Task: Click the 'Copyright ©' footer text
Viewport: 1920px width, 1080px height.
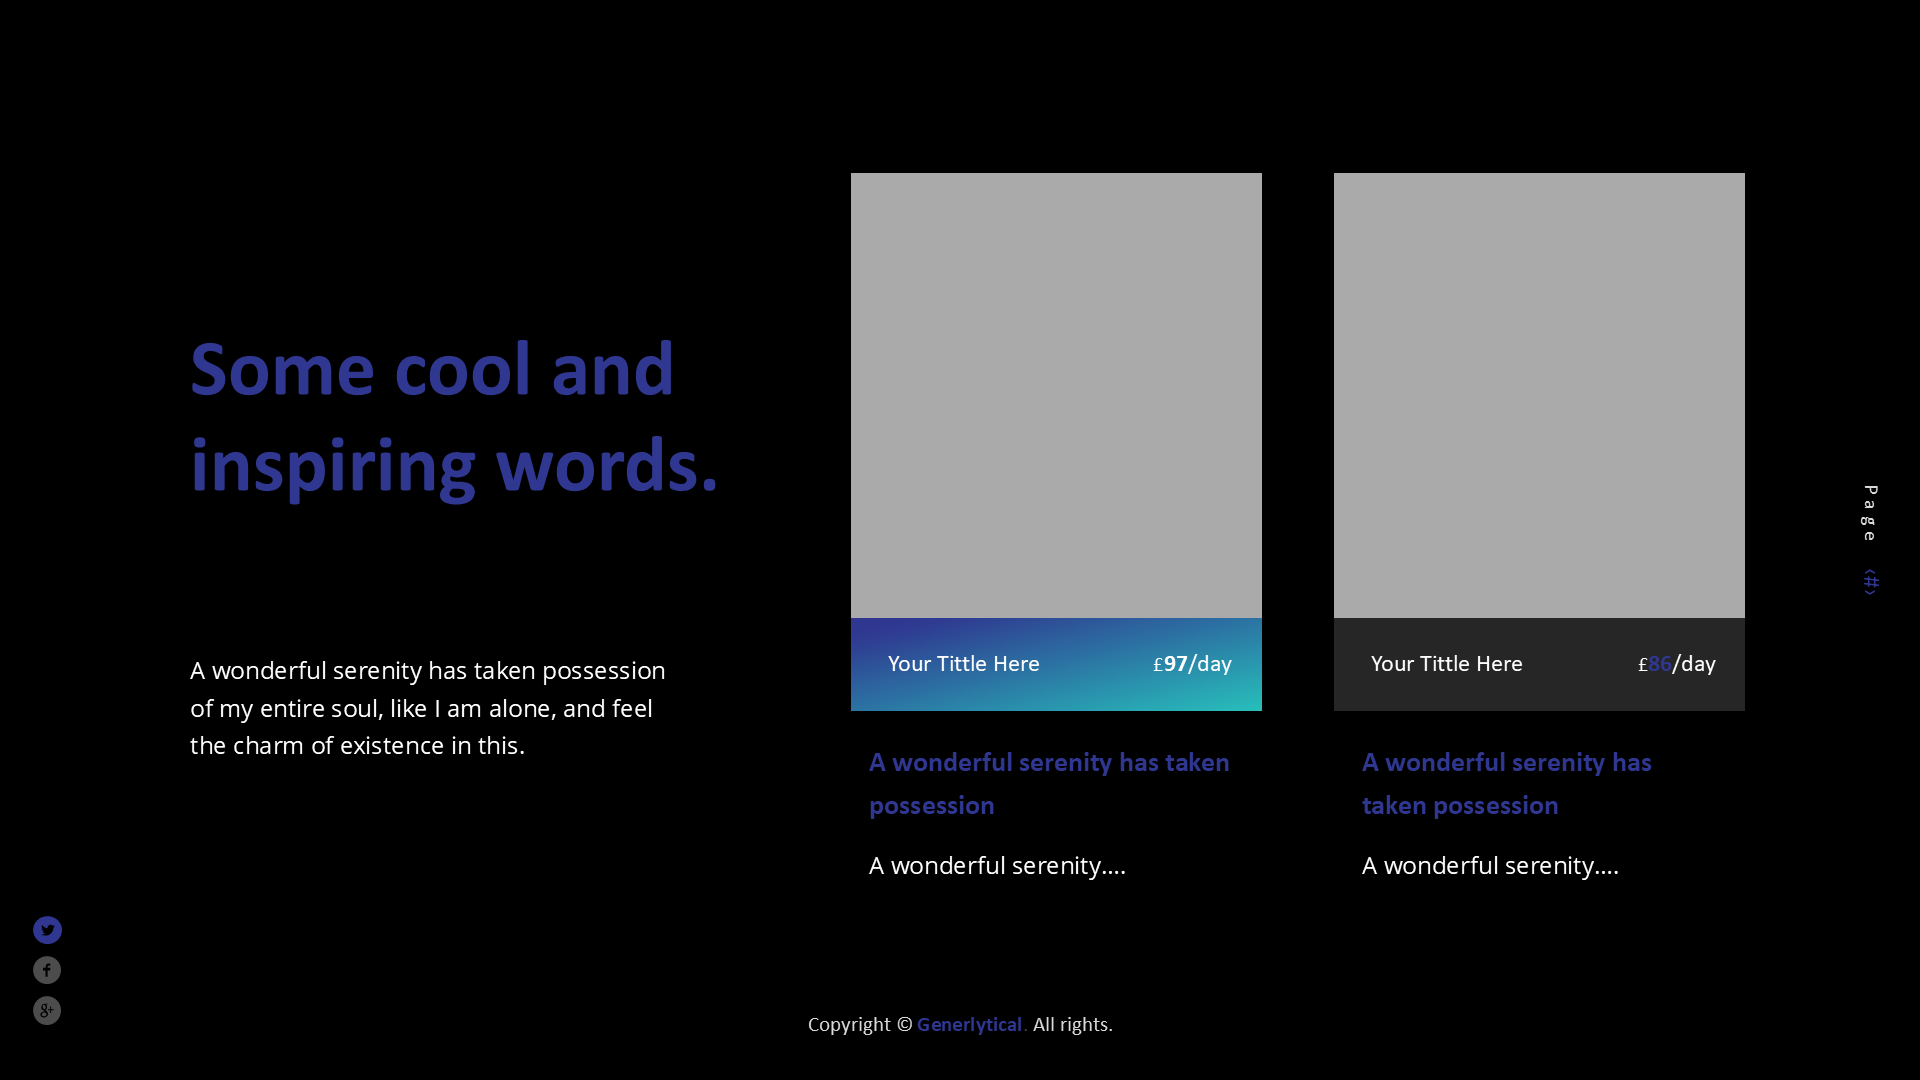Action: point(859,1025)
